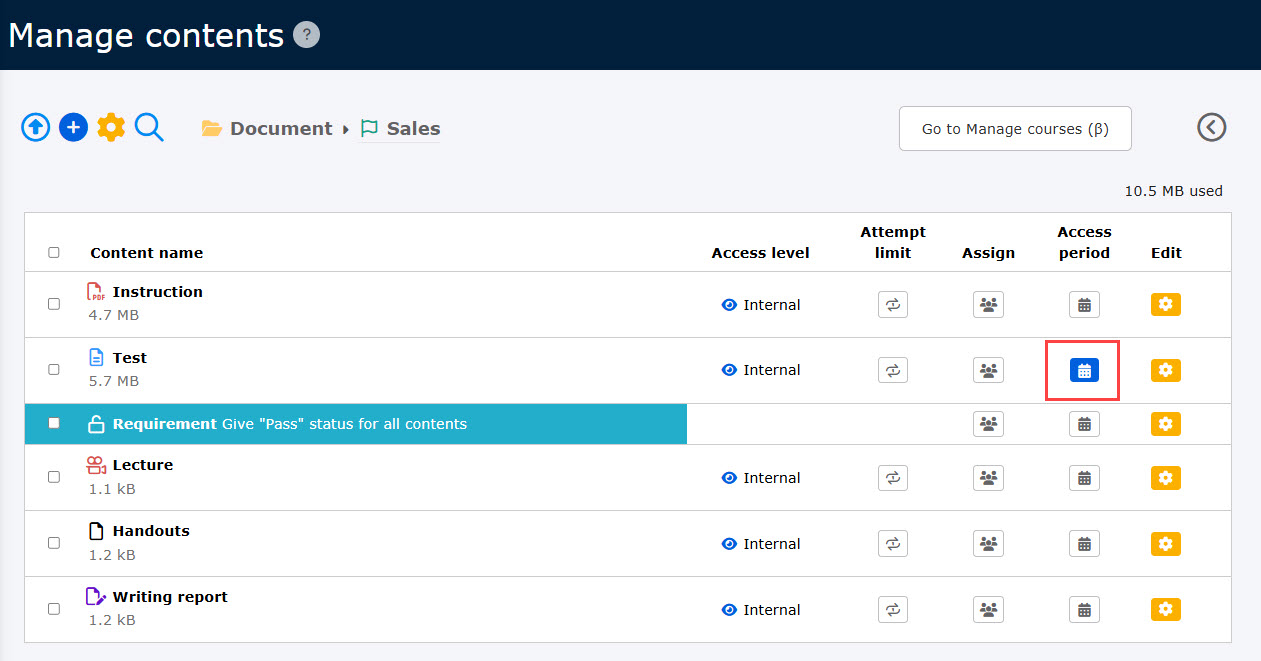Open Assign users icon for Lecture
This screenshot has height=661, width=1261.
pyautogui.click(x=988, y=478)
